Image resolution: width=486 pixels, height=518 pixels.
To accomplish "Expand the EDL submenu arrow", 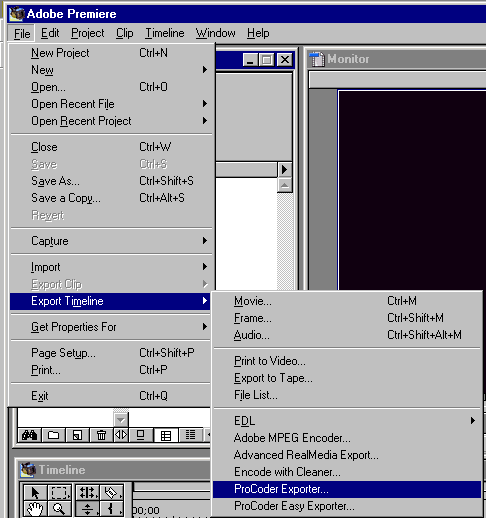I will [x=472, y=421].
